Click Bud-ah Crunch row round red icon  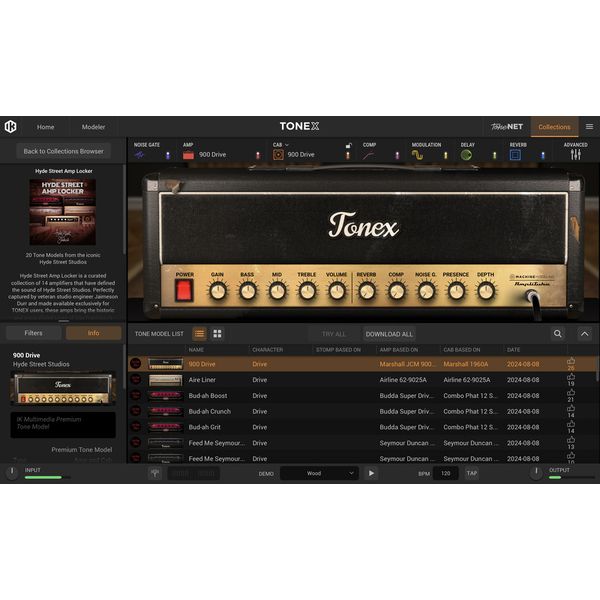[x=135, y=411]
